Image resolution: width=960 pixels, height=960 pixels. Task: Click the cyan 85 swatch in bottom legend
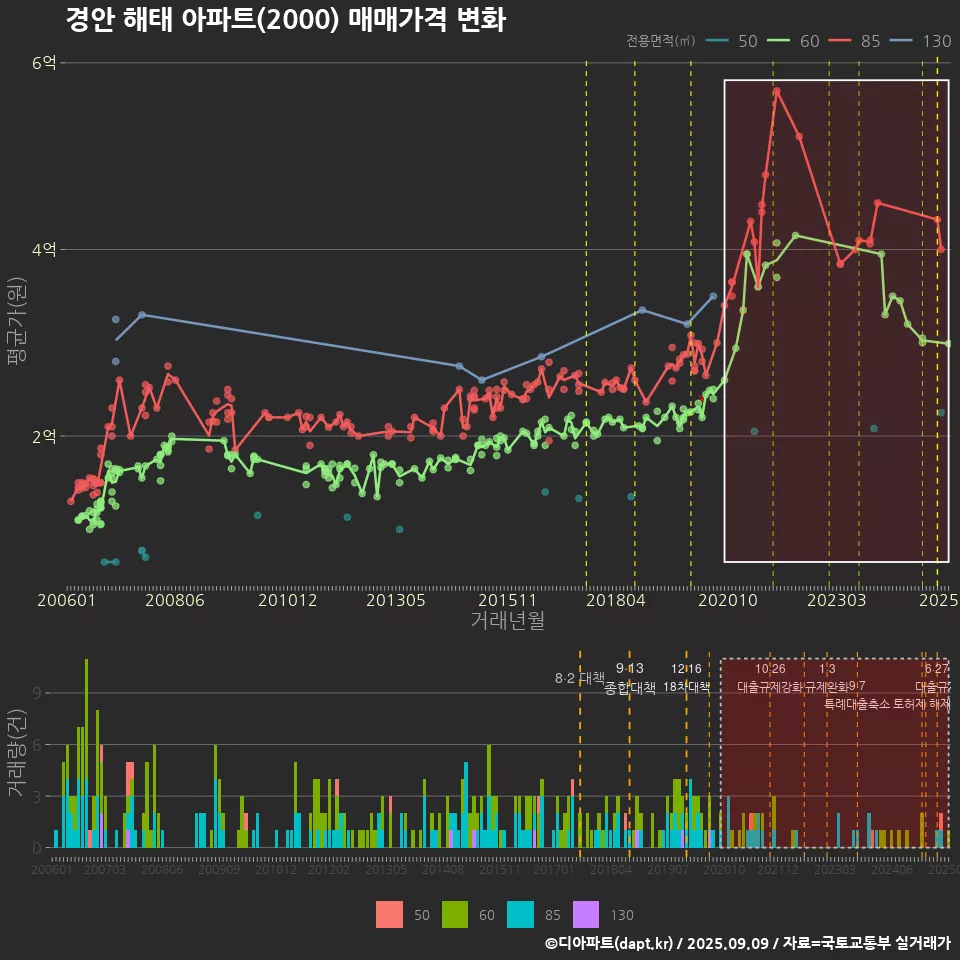[520, 915]
